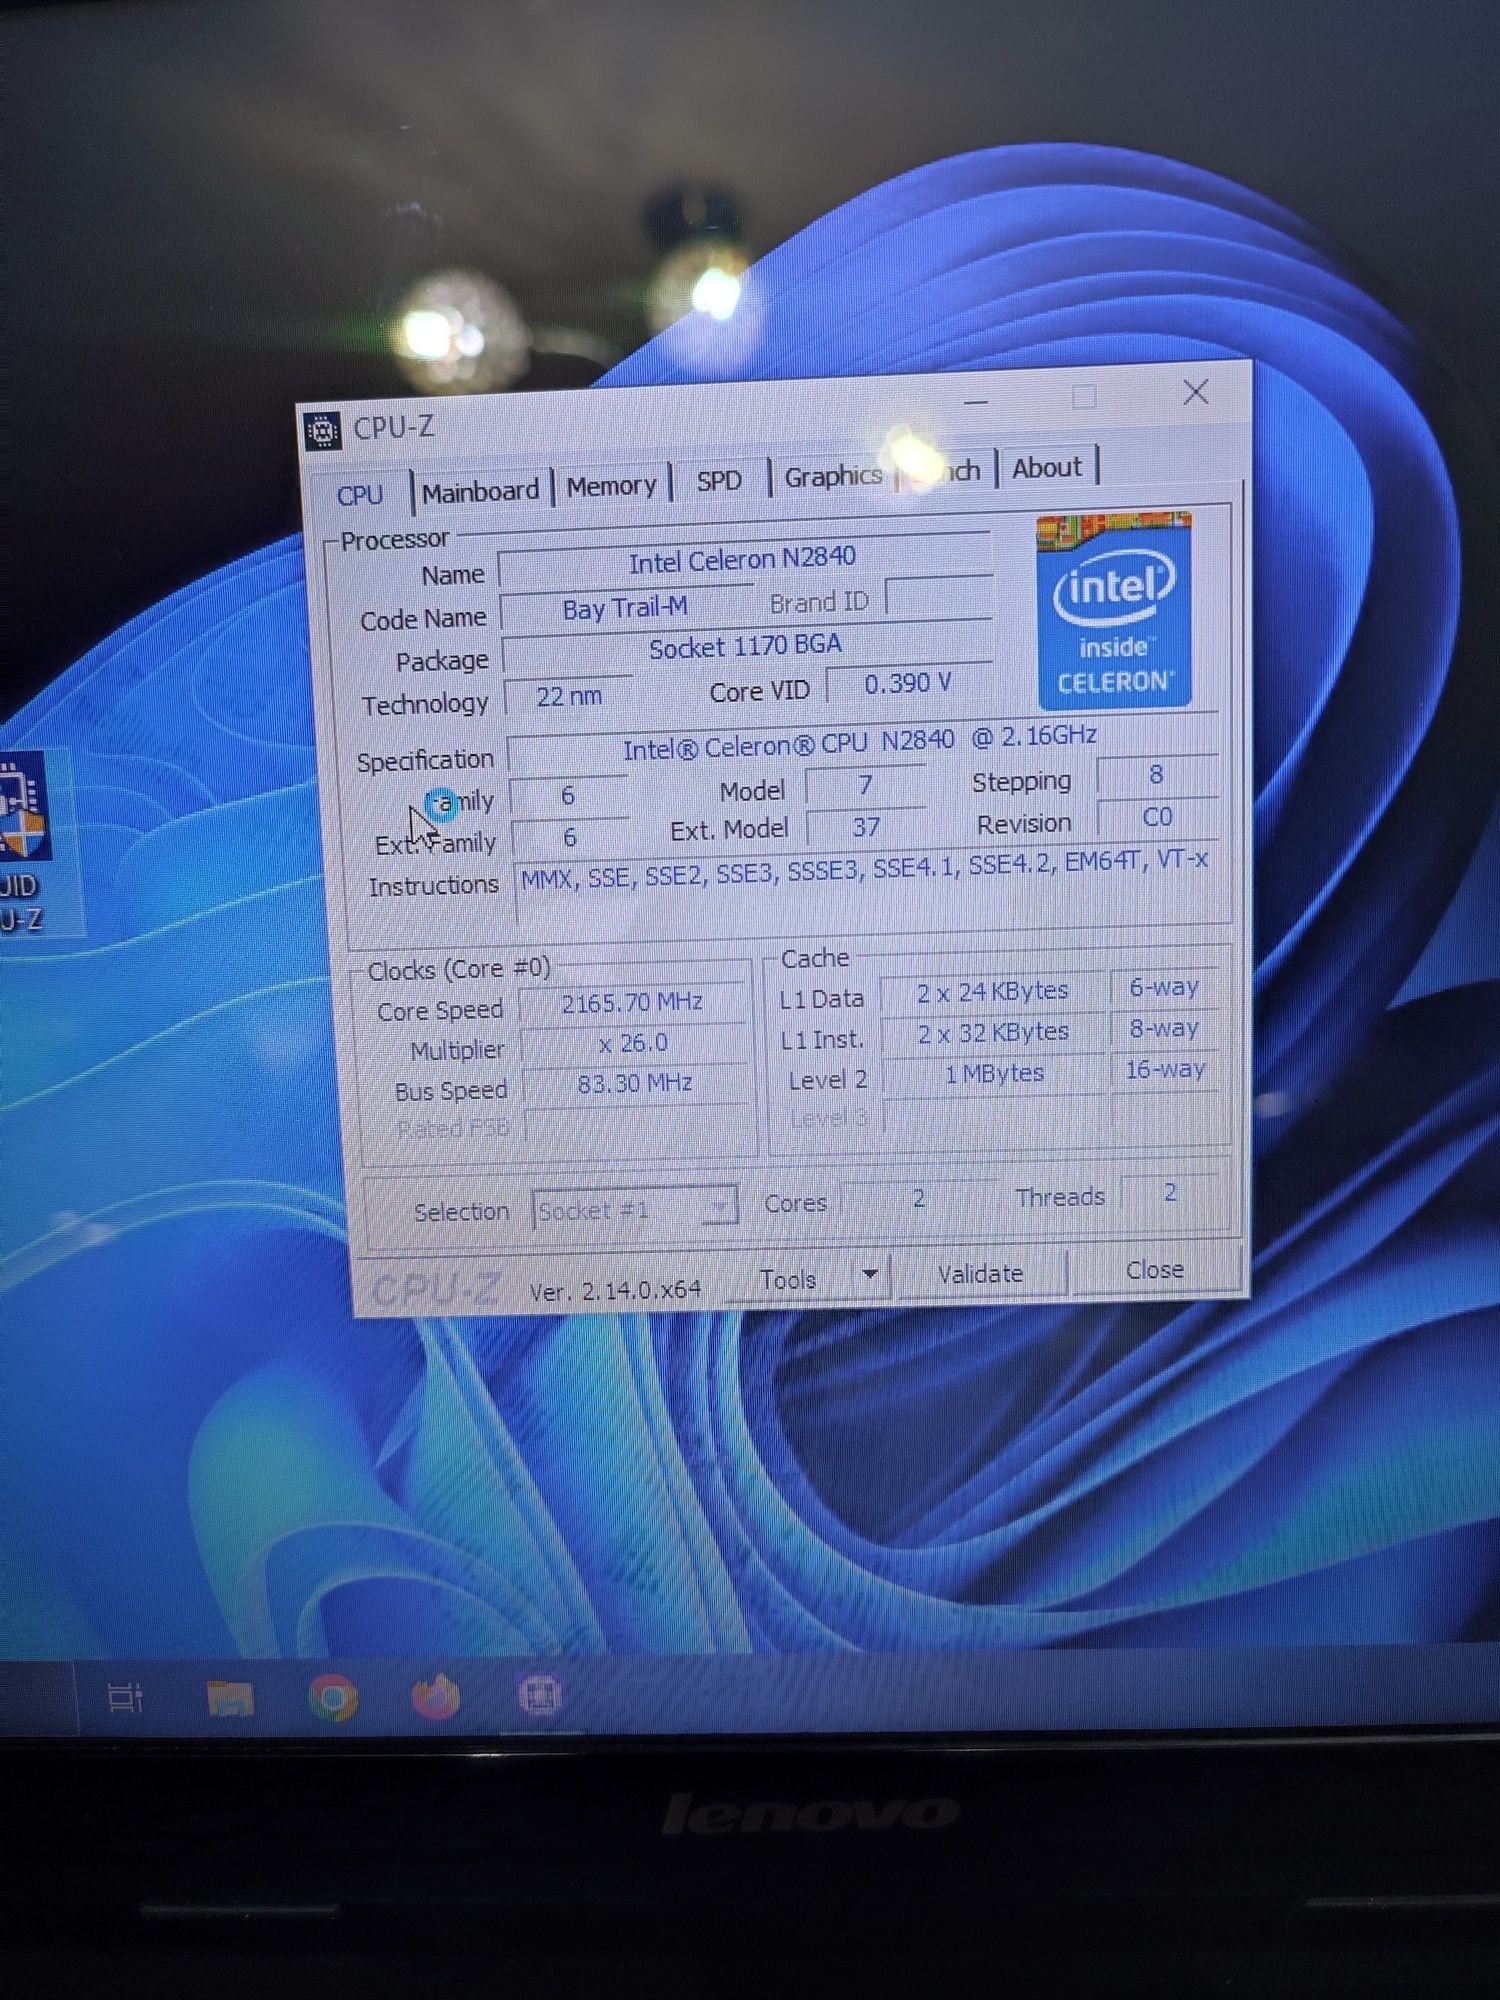Viewport: 1500px width, 2000px height.
Task: Click the Stepping value 8
Action: tap(1156, 775)
